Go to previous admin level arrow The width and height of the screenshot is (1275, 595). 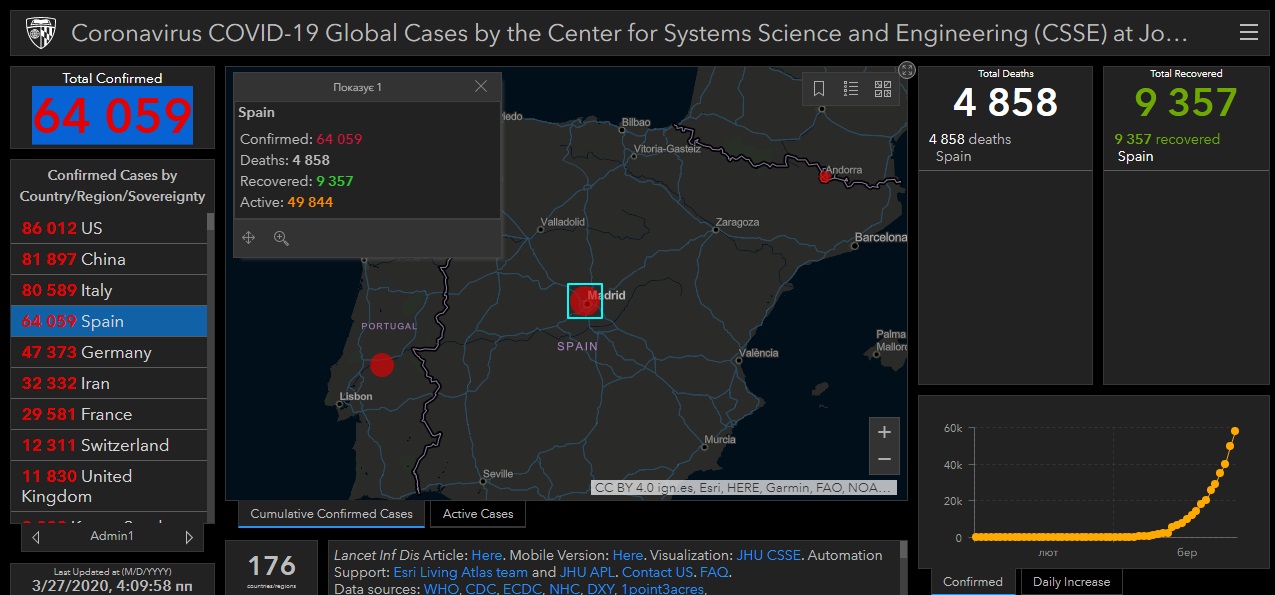click(36, 537)
